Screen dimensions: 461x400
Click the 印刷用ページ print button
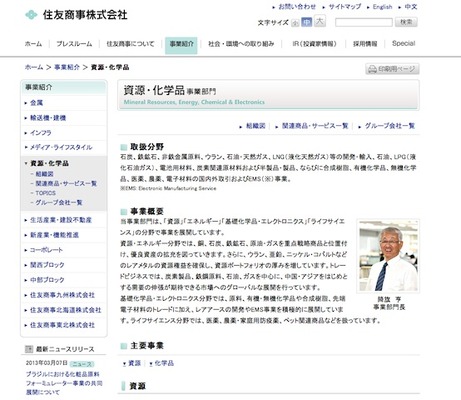[392, 69]
